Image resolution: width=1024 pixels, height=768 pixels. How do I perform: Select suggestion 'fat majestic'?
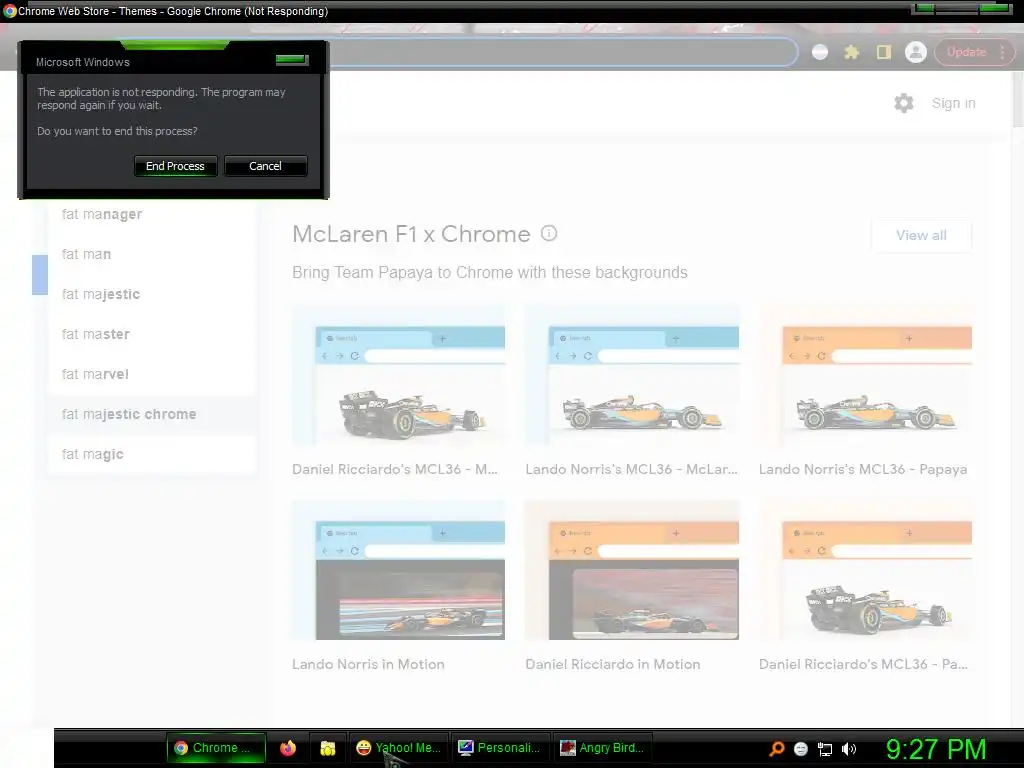152,294
